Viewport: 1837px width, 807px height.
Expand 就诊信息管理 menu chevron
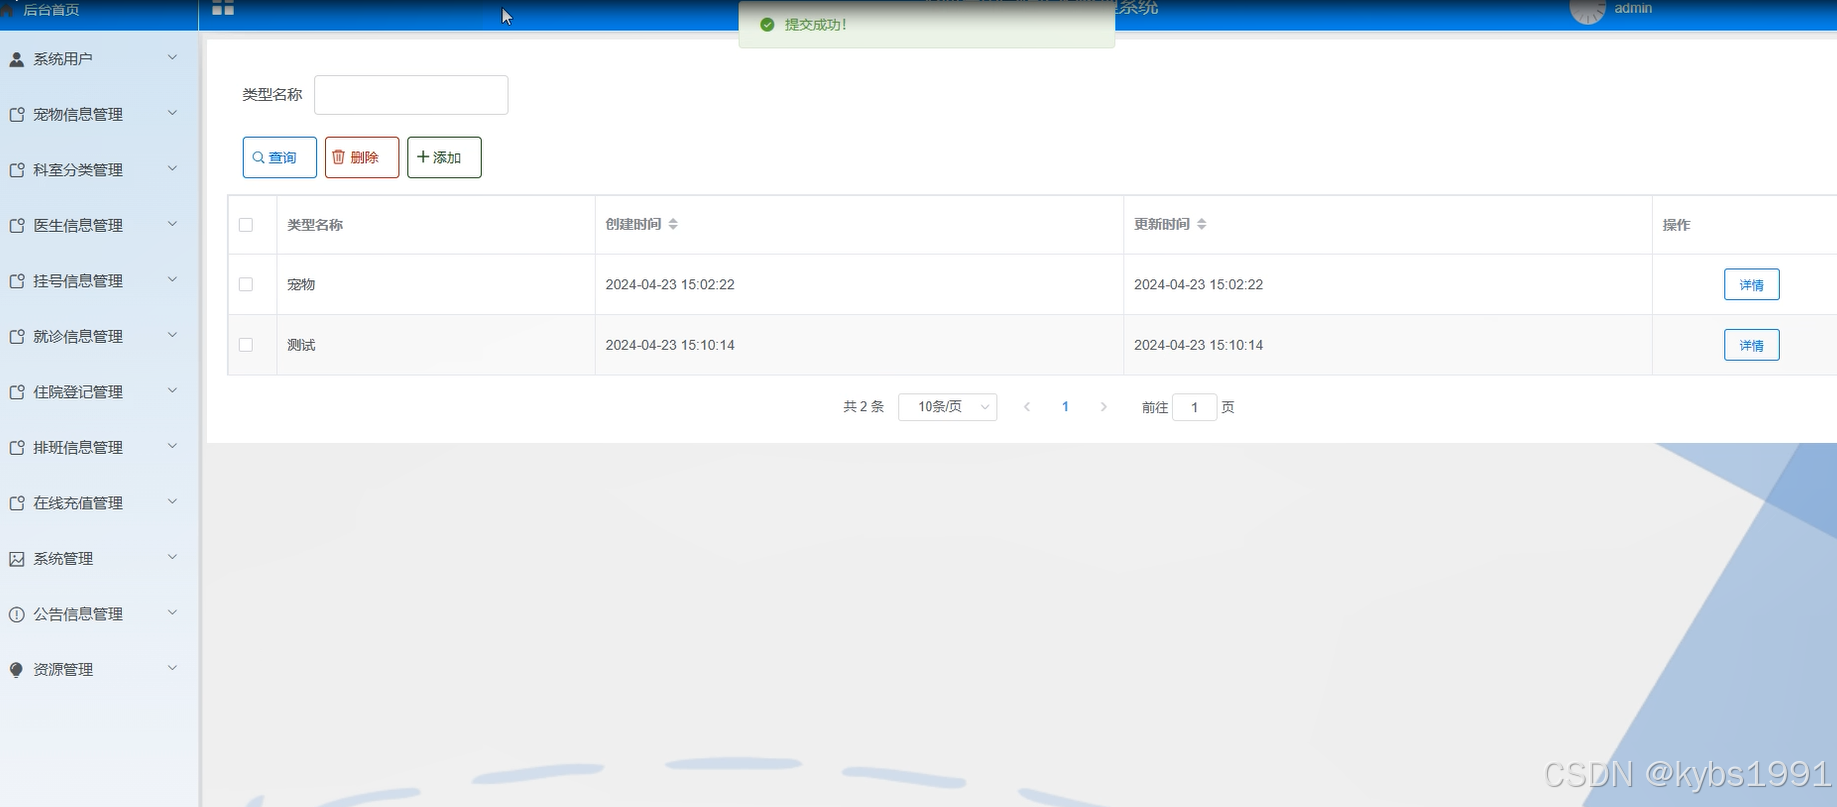pyautogui.click(x=172, y=335)
